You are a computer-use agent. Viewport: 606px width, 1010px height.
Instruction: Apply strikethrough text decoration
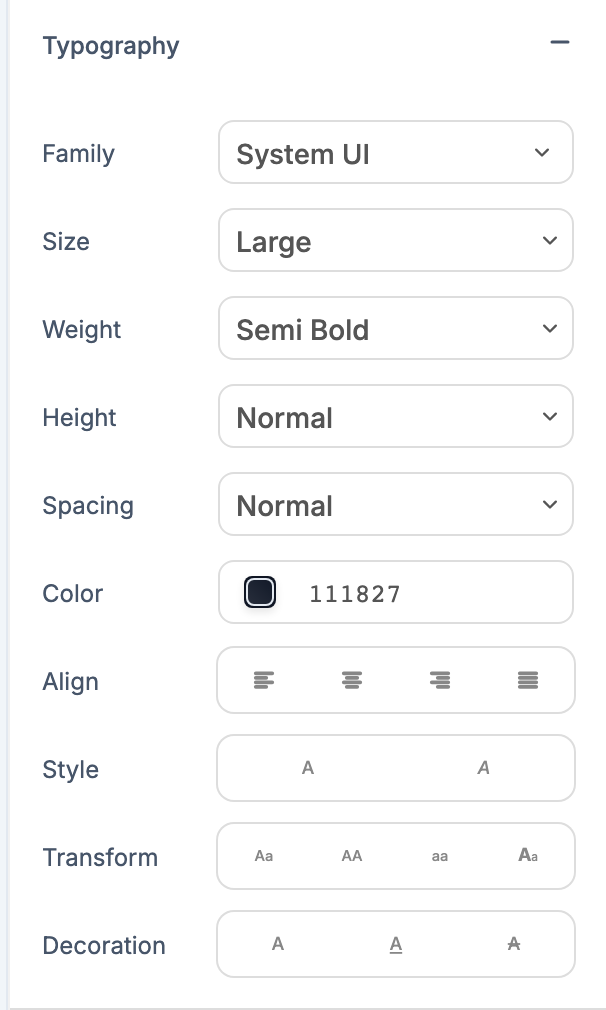tap(514, 944)
